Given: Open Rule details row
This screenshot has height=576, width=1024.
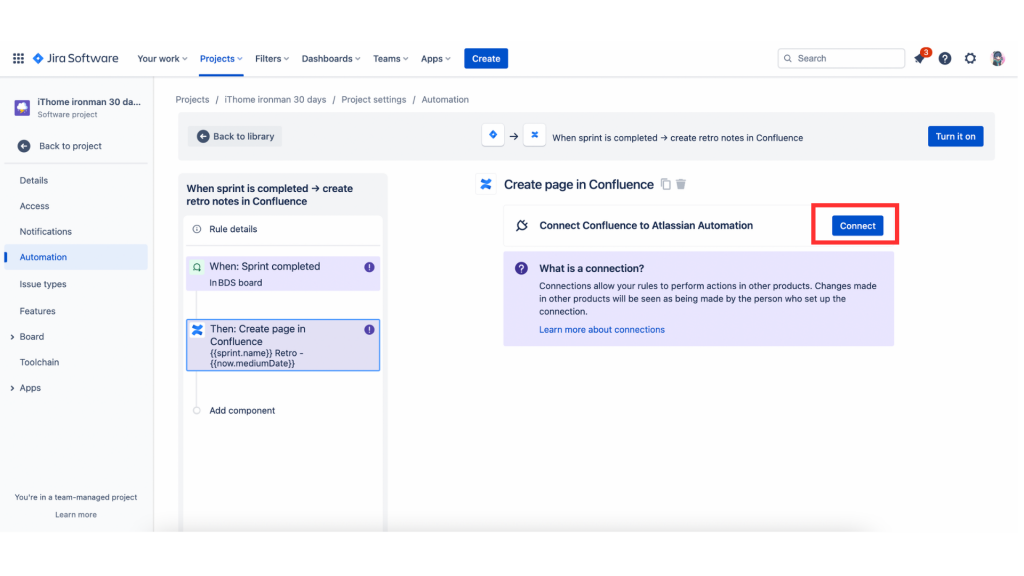Looking at the screenshot, I should coord(283,229).
